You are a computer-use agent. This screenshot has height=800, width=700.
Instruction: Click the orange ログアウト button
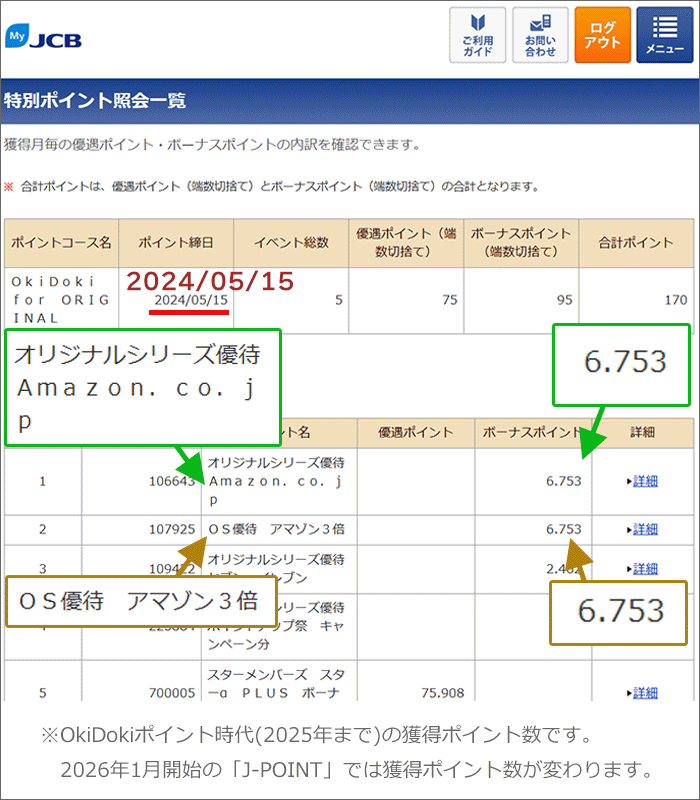[x=603, y=35]
